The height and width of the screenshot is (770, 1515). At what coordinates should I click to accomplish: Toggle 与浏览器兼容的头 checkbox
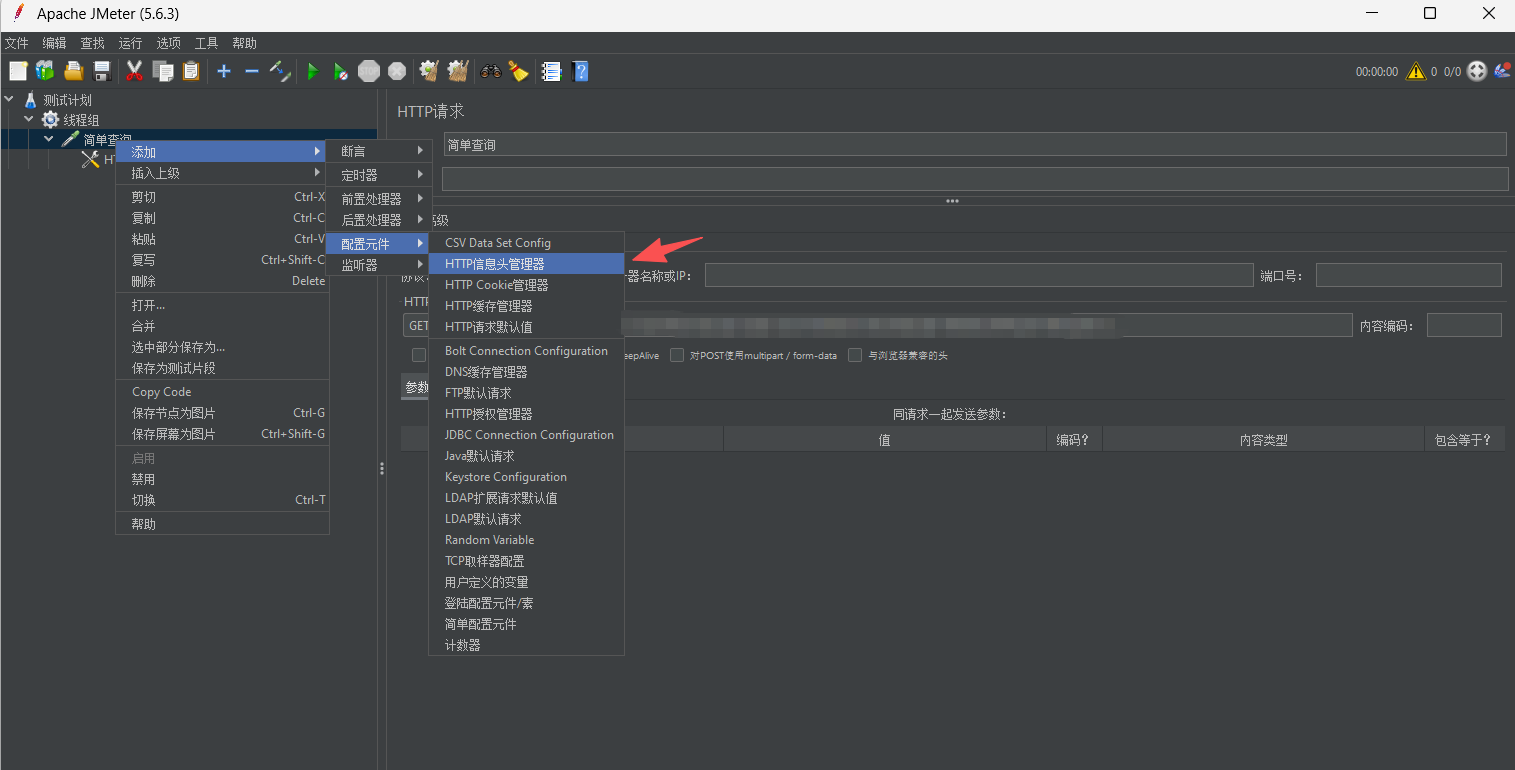pyautogui.click(x=855, y=355)
